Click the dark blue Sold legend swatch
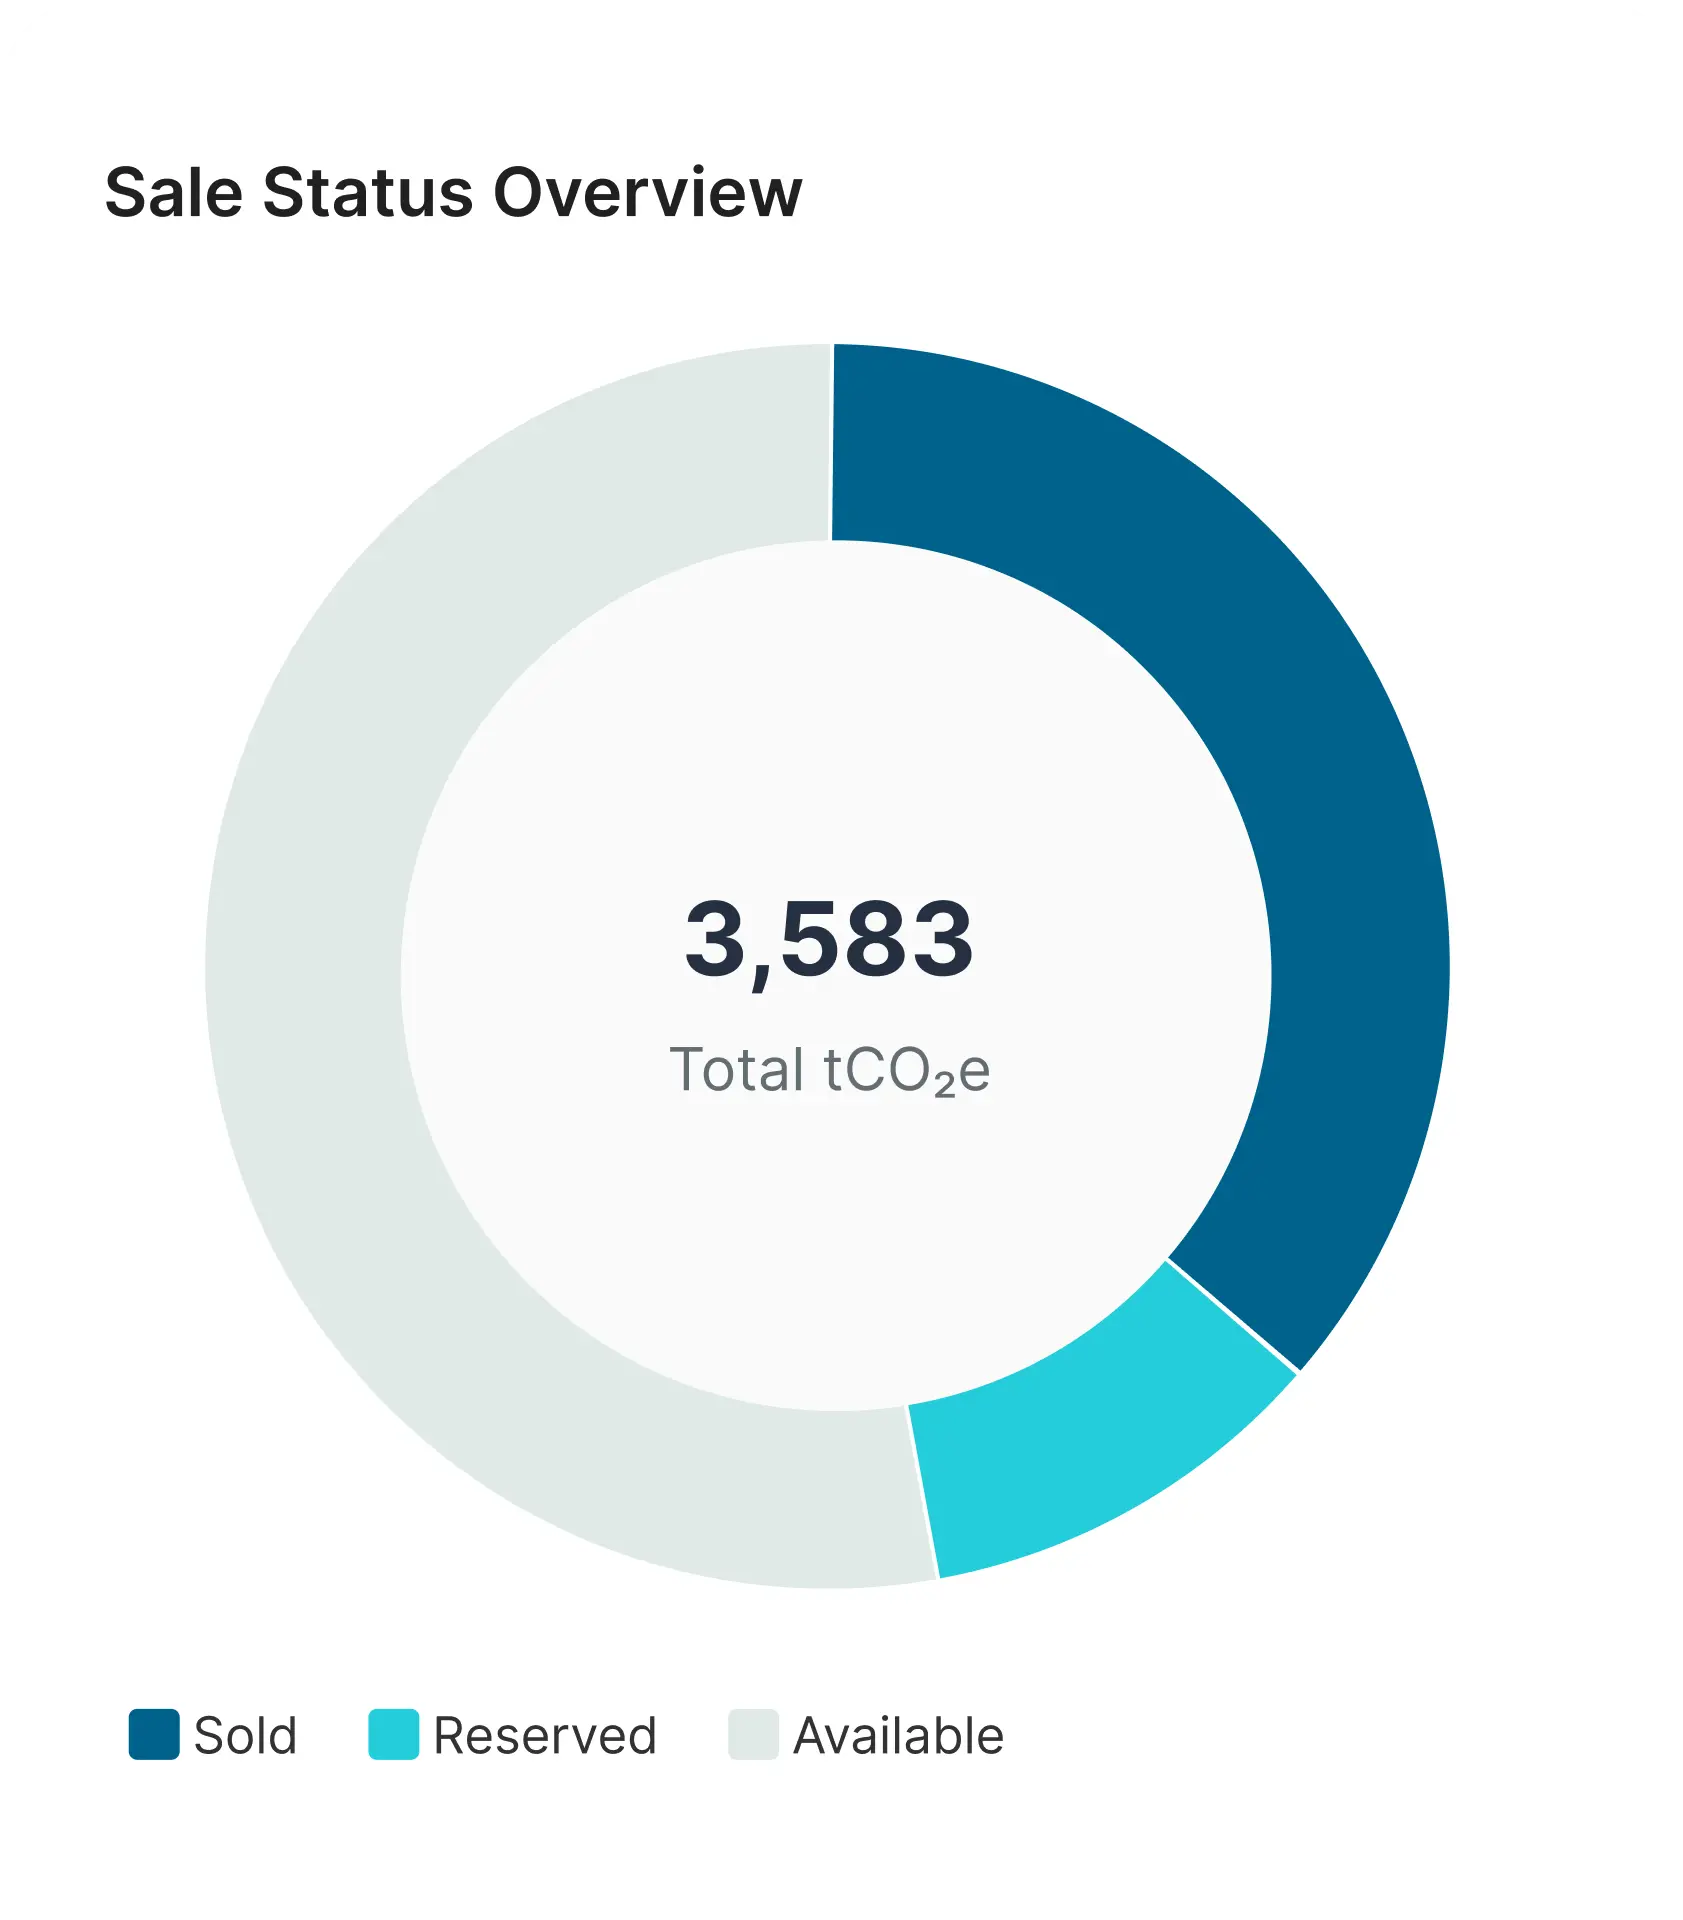 154,1734
